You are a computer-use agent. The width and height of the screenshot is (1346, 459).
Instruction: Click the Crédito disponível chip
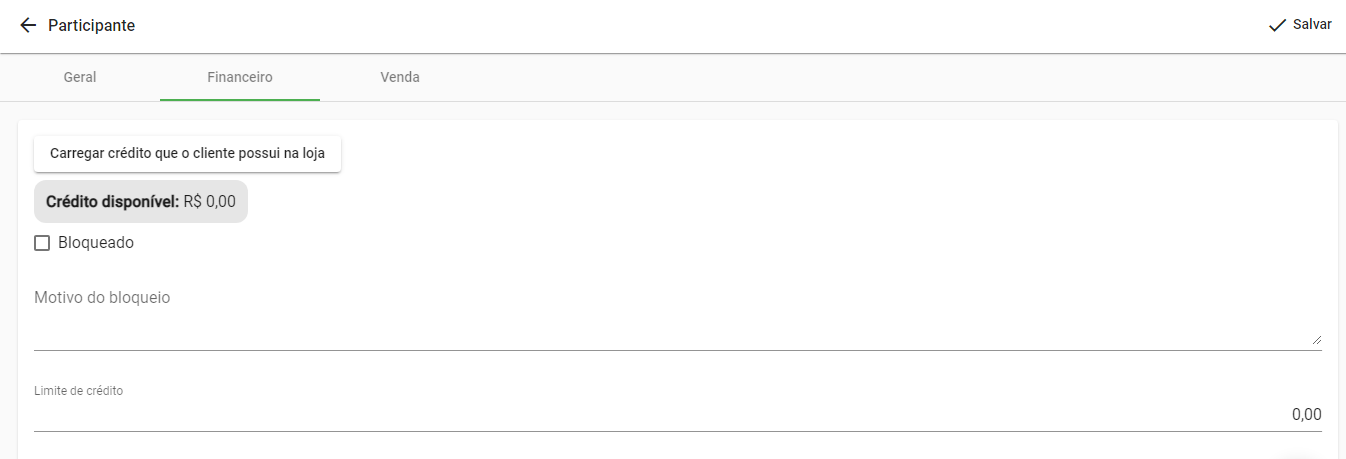pos(141,201)
